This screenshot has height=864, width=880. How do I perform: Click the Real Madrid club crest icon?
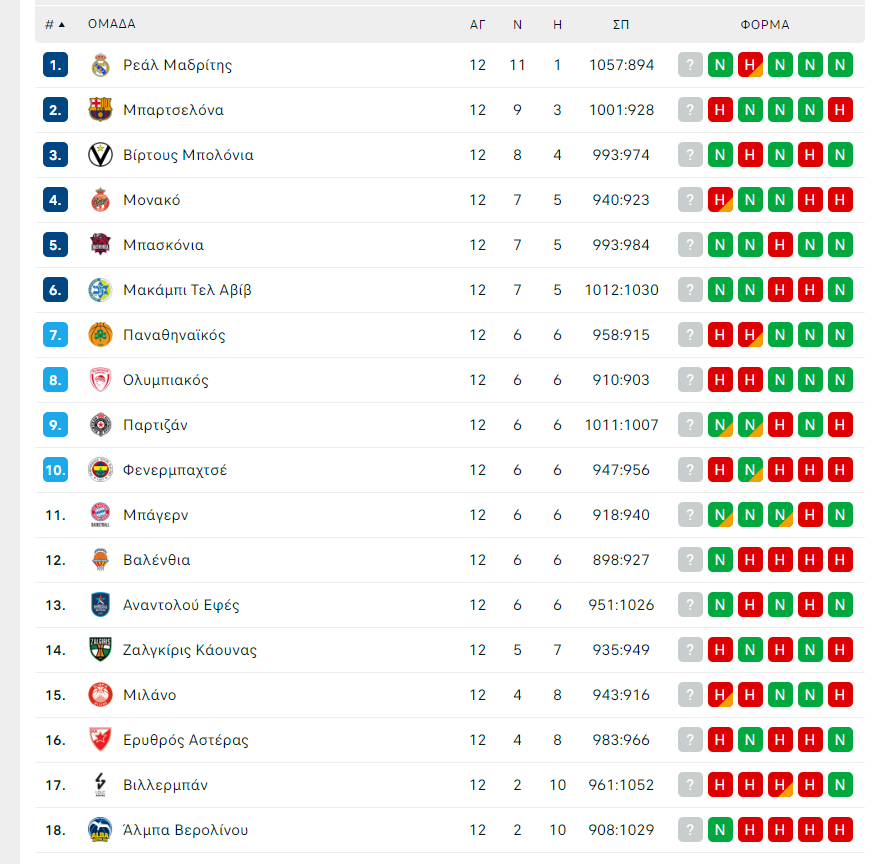(x=100, y=65)
